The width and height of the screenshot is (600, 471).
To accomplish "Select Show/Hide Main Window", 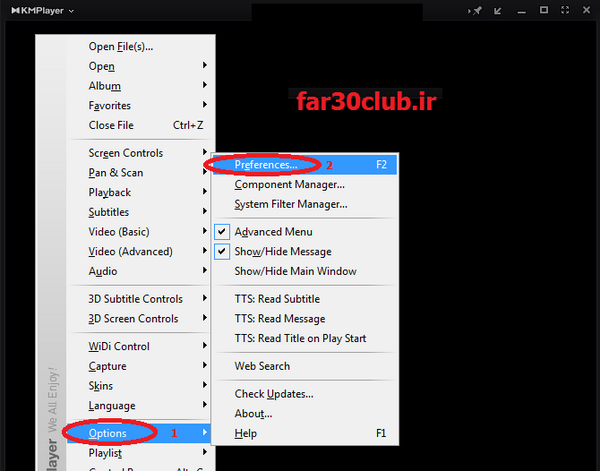I will point(305,271).
